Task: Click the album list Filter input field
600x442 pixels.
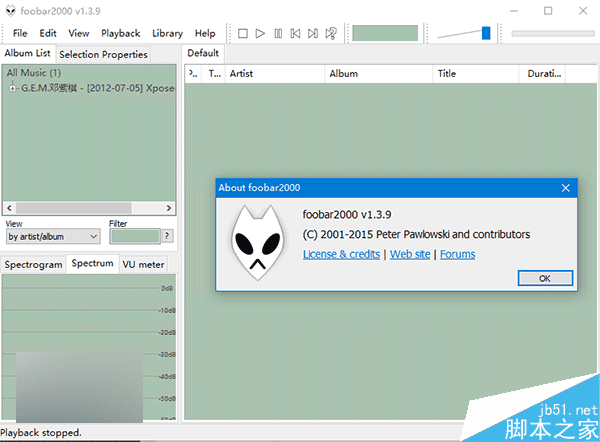Action: tap(135, 236)
